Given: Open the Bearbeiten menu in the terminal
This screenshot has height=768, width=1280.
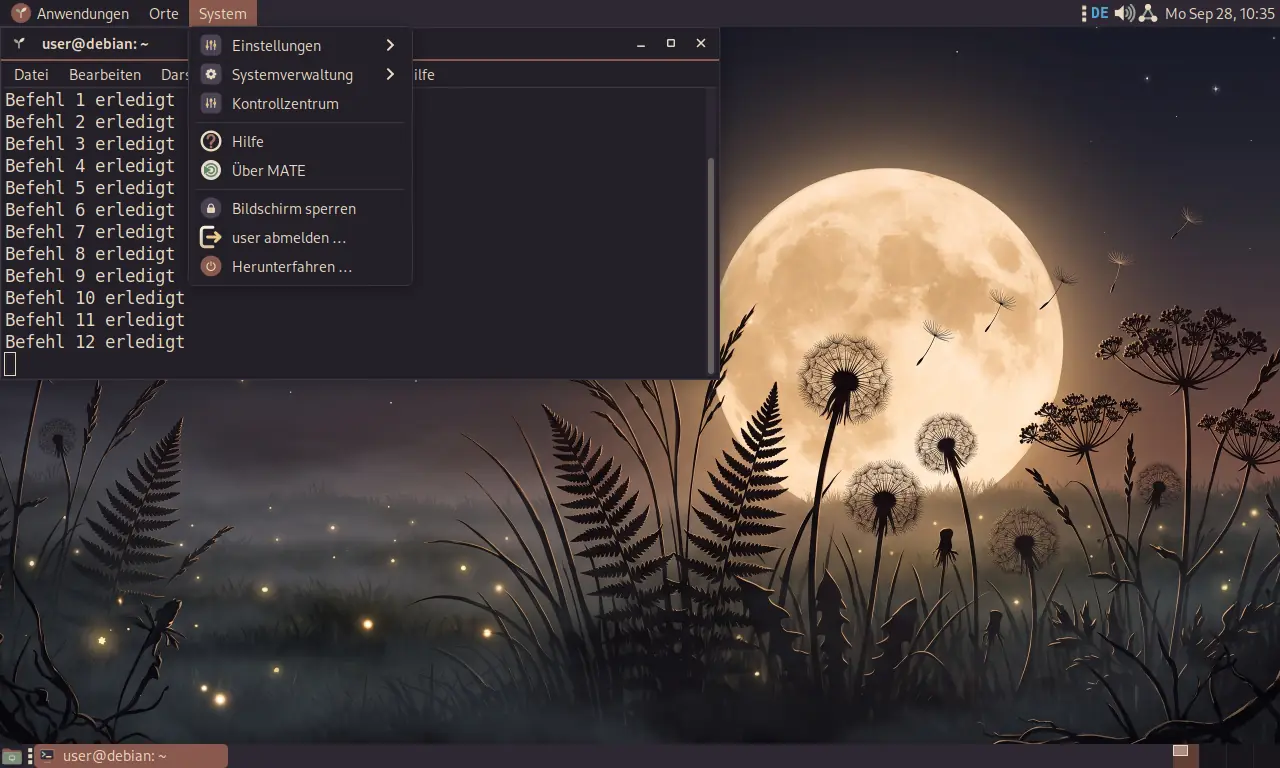Looking at the screenshot, I should (105, 75).
